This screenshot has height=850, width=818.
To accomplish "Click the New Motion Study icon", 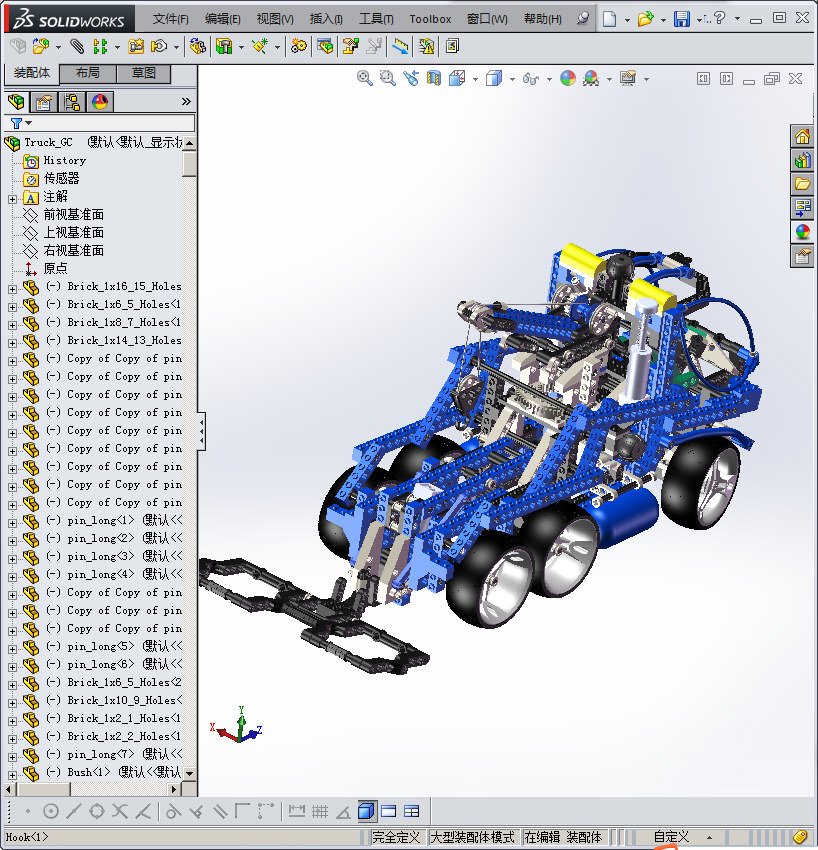I will 298,47.
